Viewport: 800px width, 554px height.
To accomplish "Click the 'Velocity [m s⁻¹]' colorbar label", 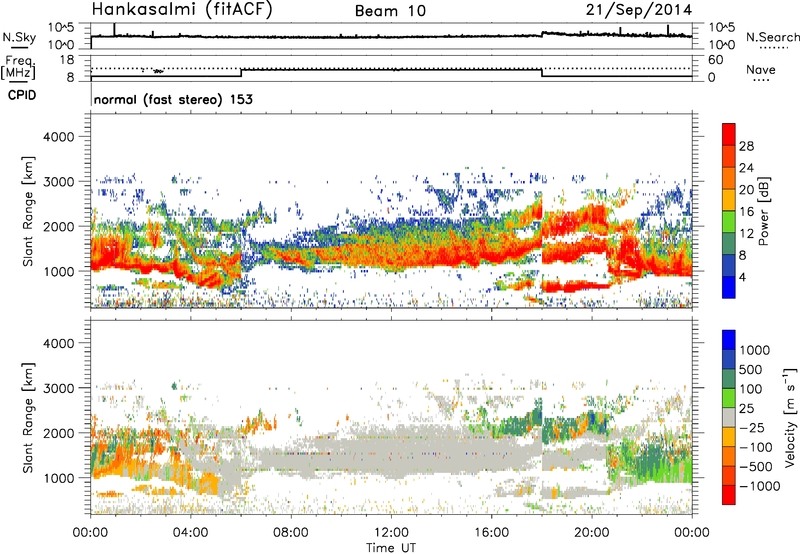I will tap(790, 417).
